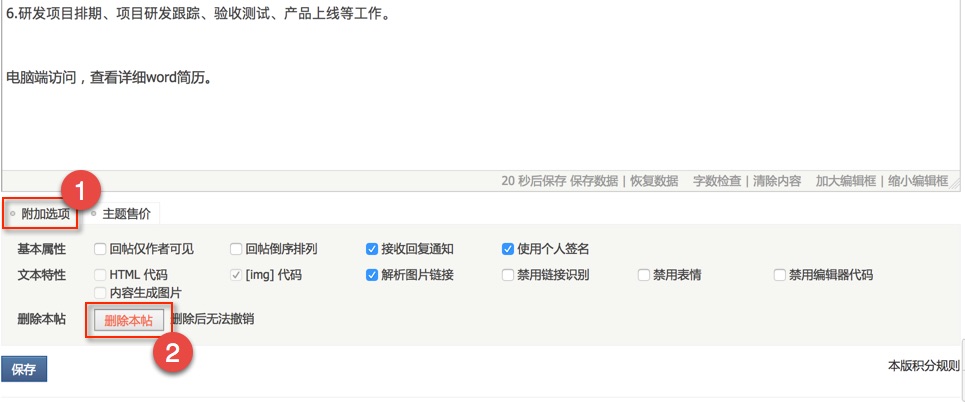Click the 字数检查 link
This screenshot has height=402, width=965.
pyautogui.click(x=719, y=181)
